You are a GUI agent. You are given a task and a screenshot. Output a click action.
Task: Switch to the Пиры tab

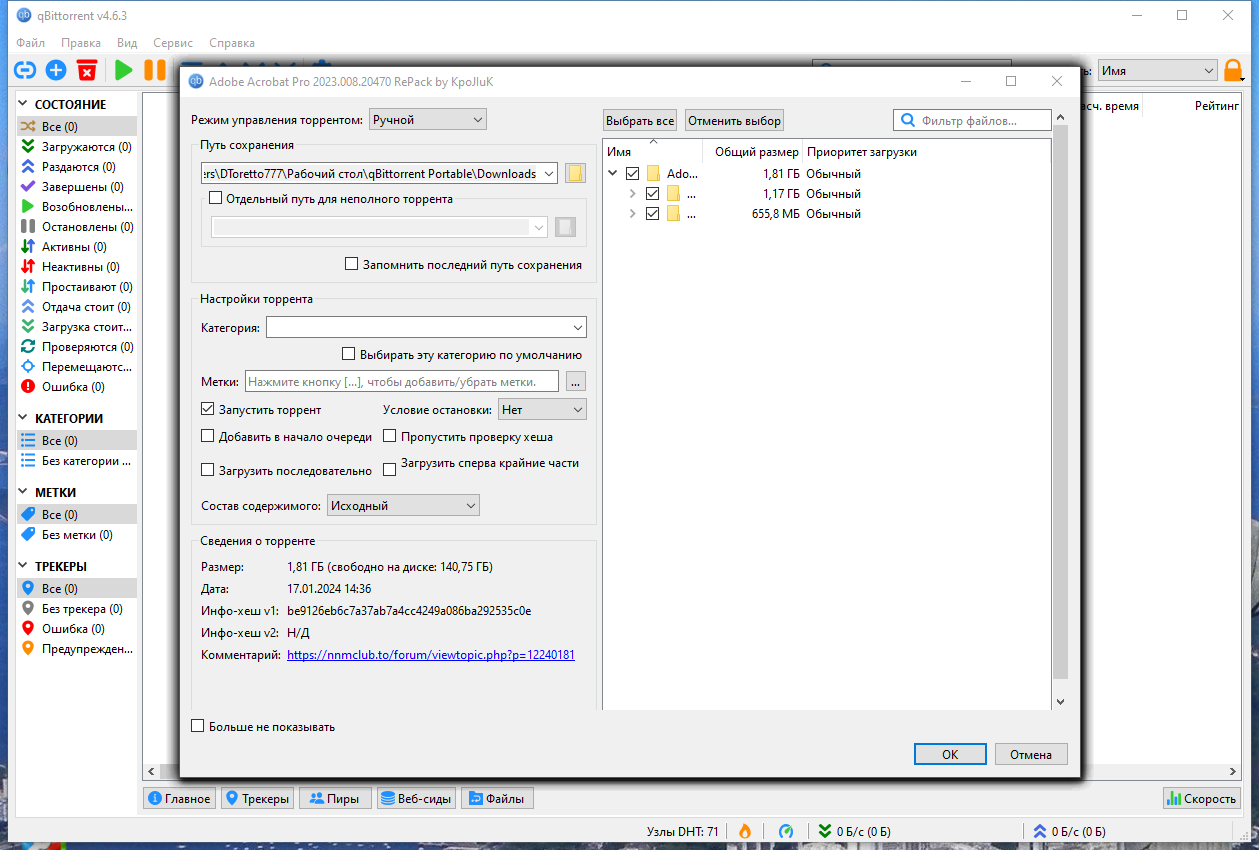[334, 797]
